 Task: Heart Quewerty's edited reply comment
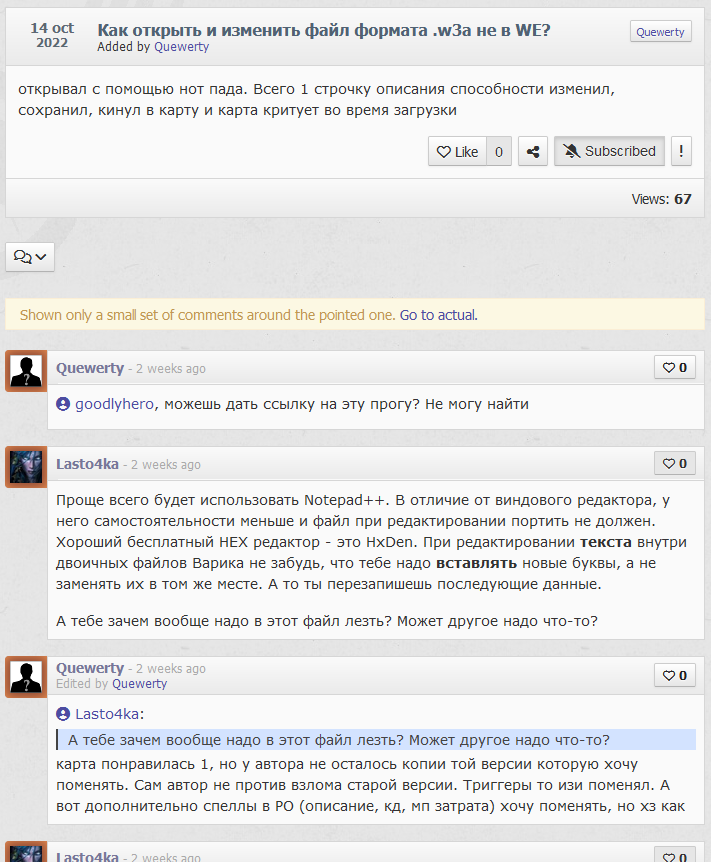point(675,675)
